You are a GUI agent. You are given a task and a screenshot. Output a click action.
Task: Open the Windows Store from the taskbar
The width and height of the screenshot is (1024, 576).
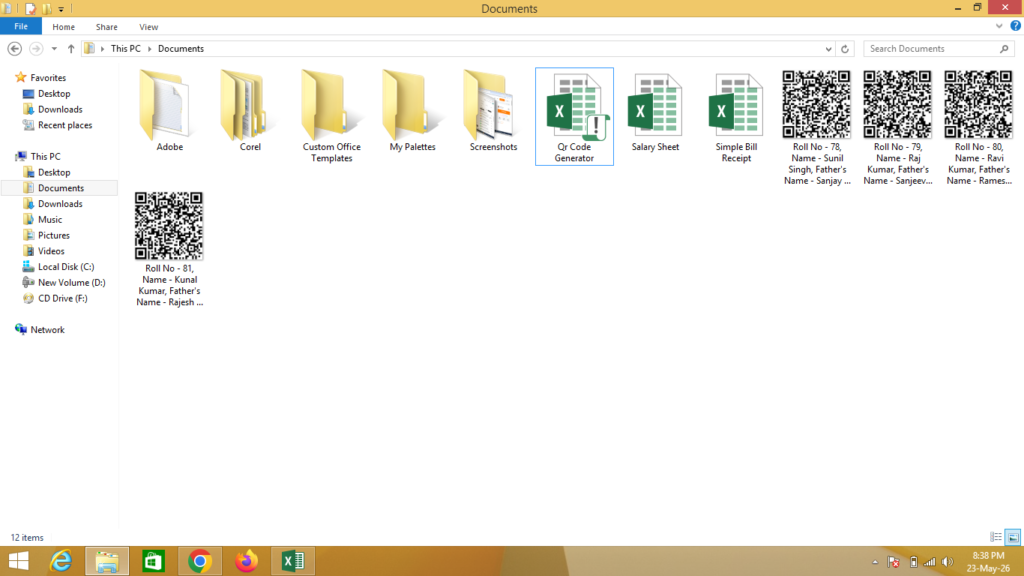pos(153,561)
